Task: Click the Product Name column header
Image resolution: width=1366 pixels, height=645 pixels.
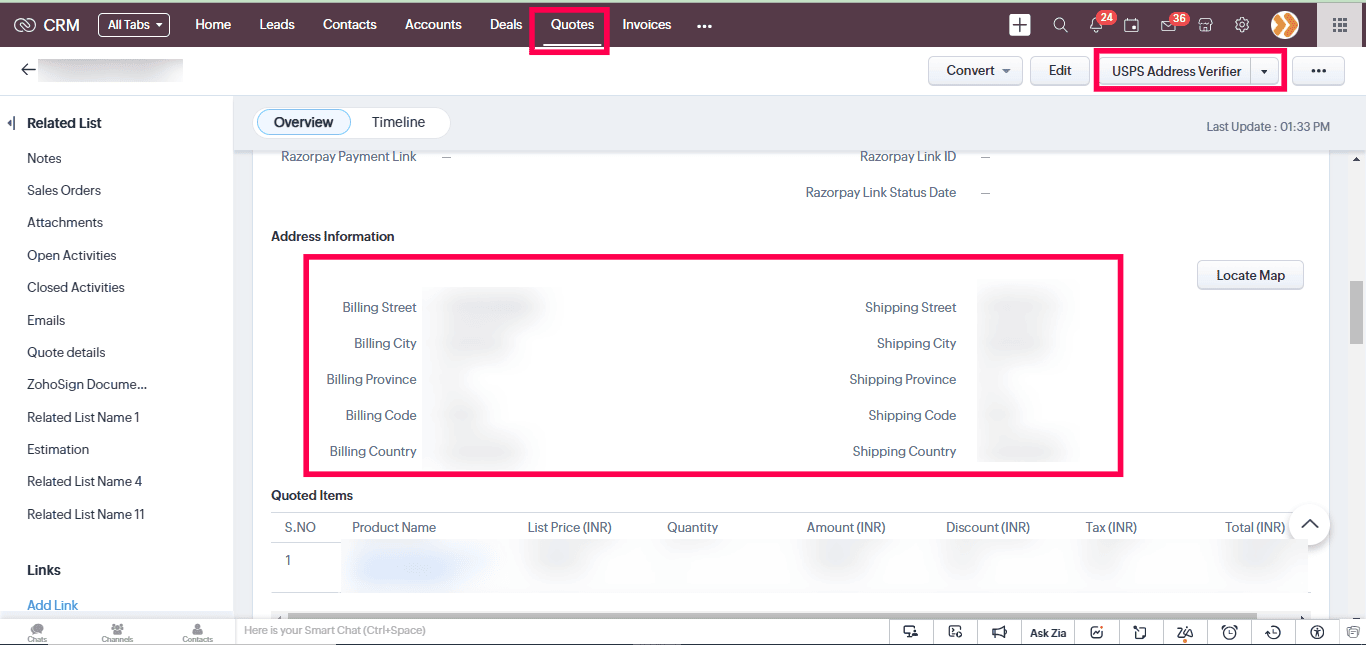Action: coord(394,527)
